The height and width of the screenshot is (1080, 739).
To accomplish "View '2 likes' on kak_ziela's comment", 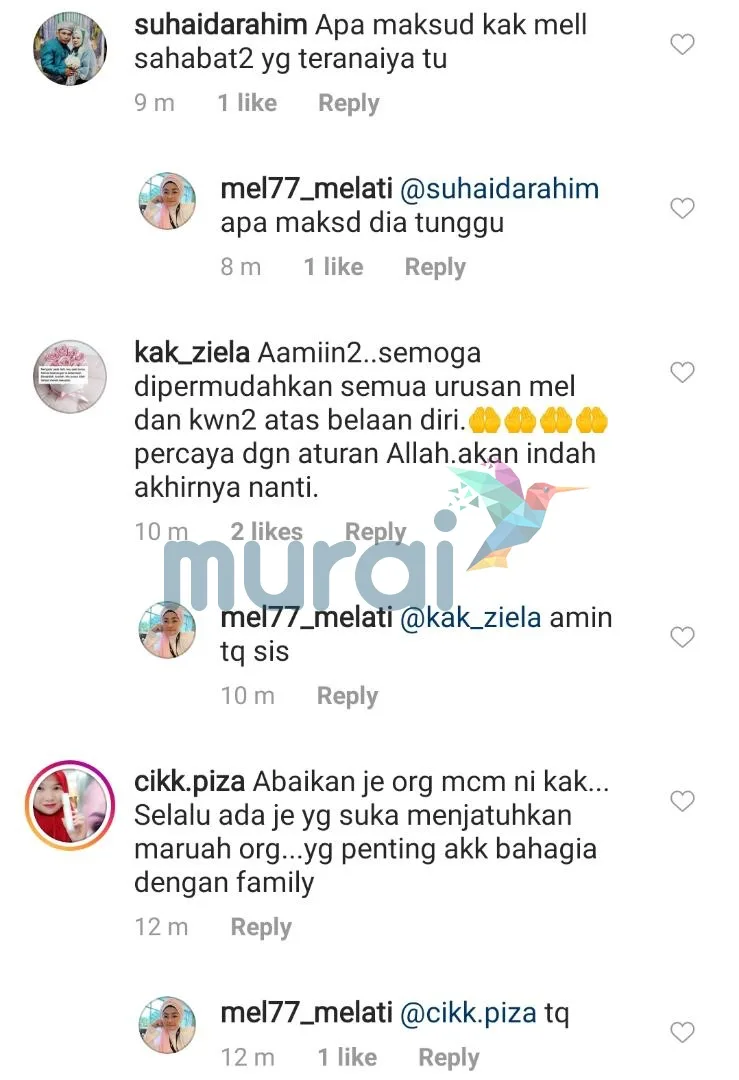I will tap(267, 532).
